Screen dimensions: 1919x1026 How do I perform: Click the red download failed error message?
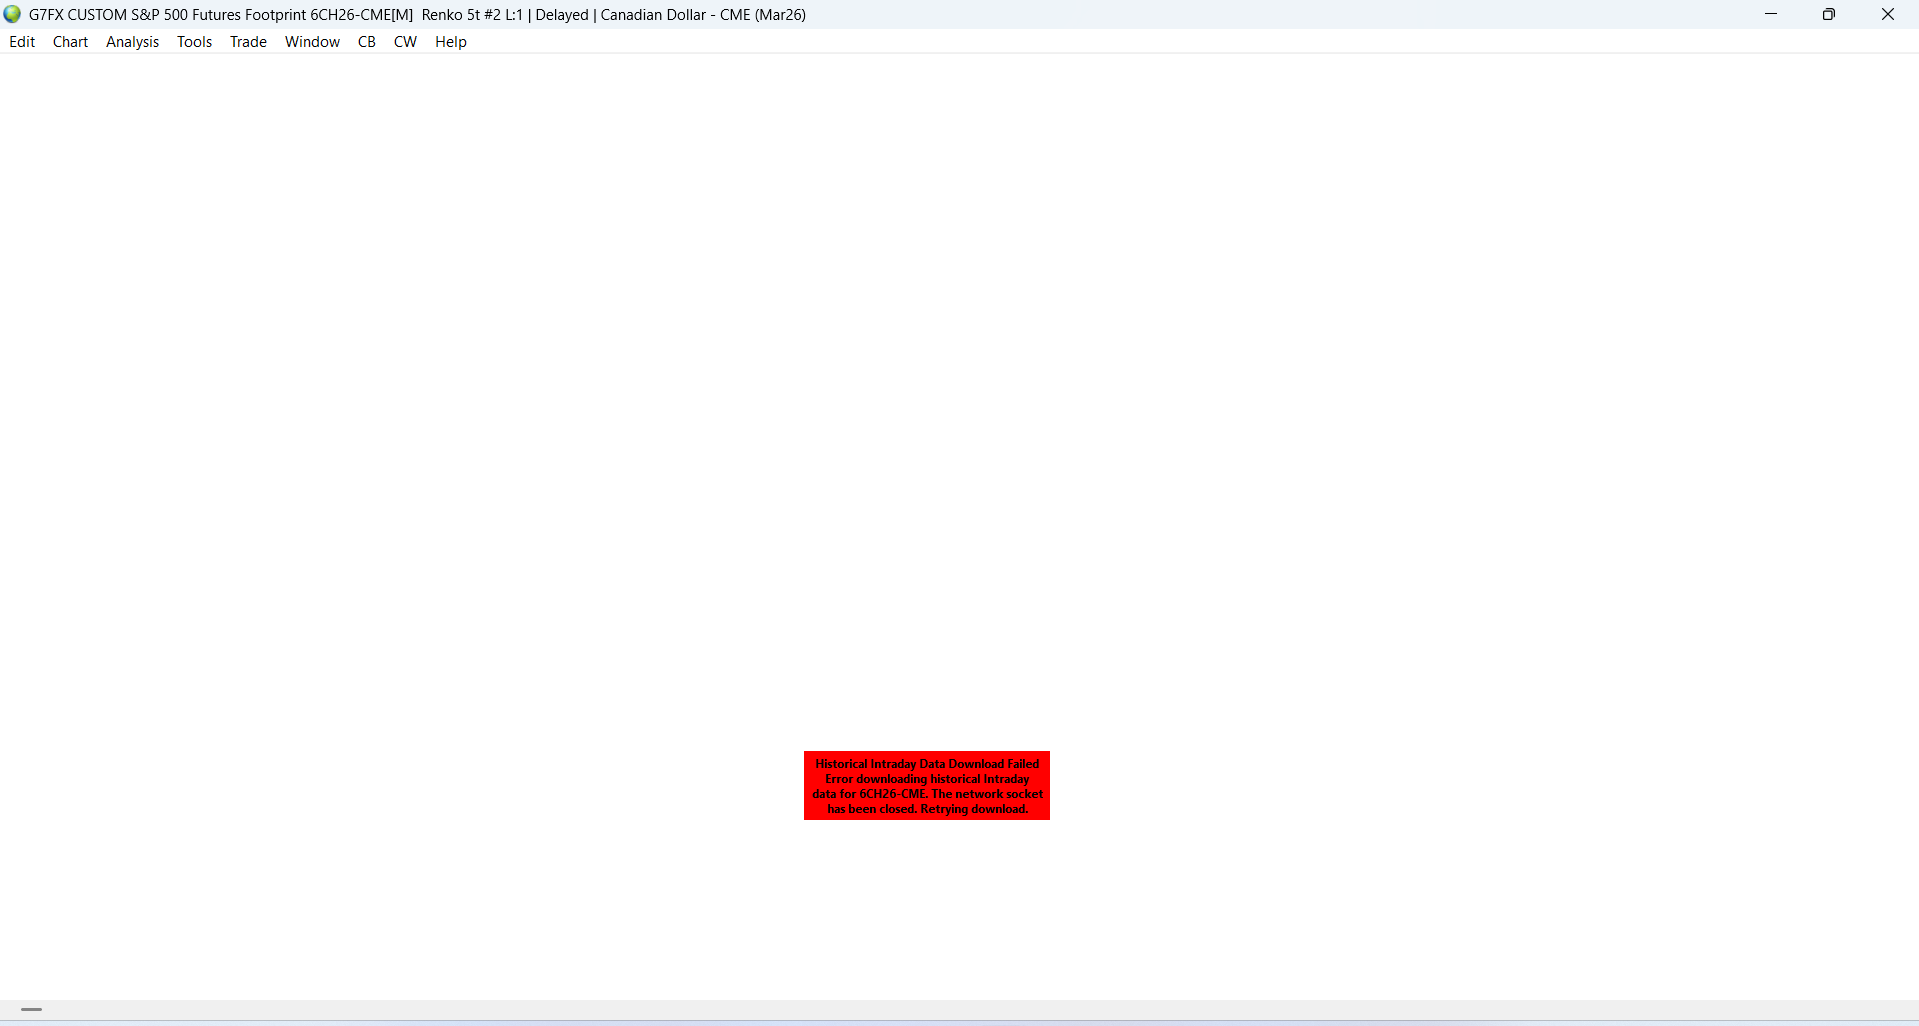(x=927, y=786)
